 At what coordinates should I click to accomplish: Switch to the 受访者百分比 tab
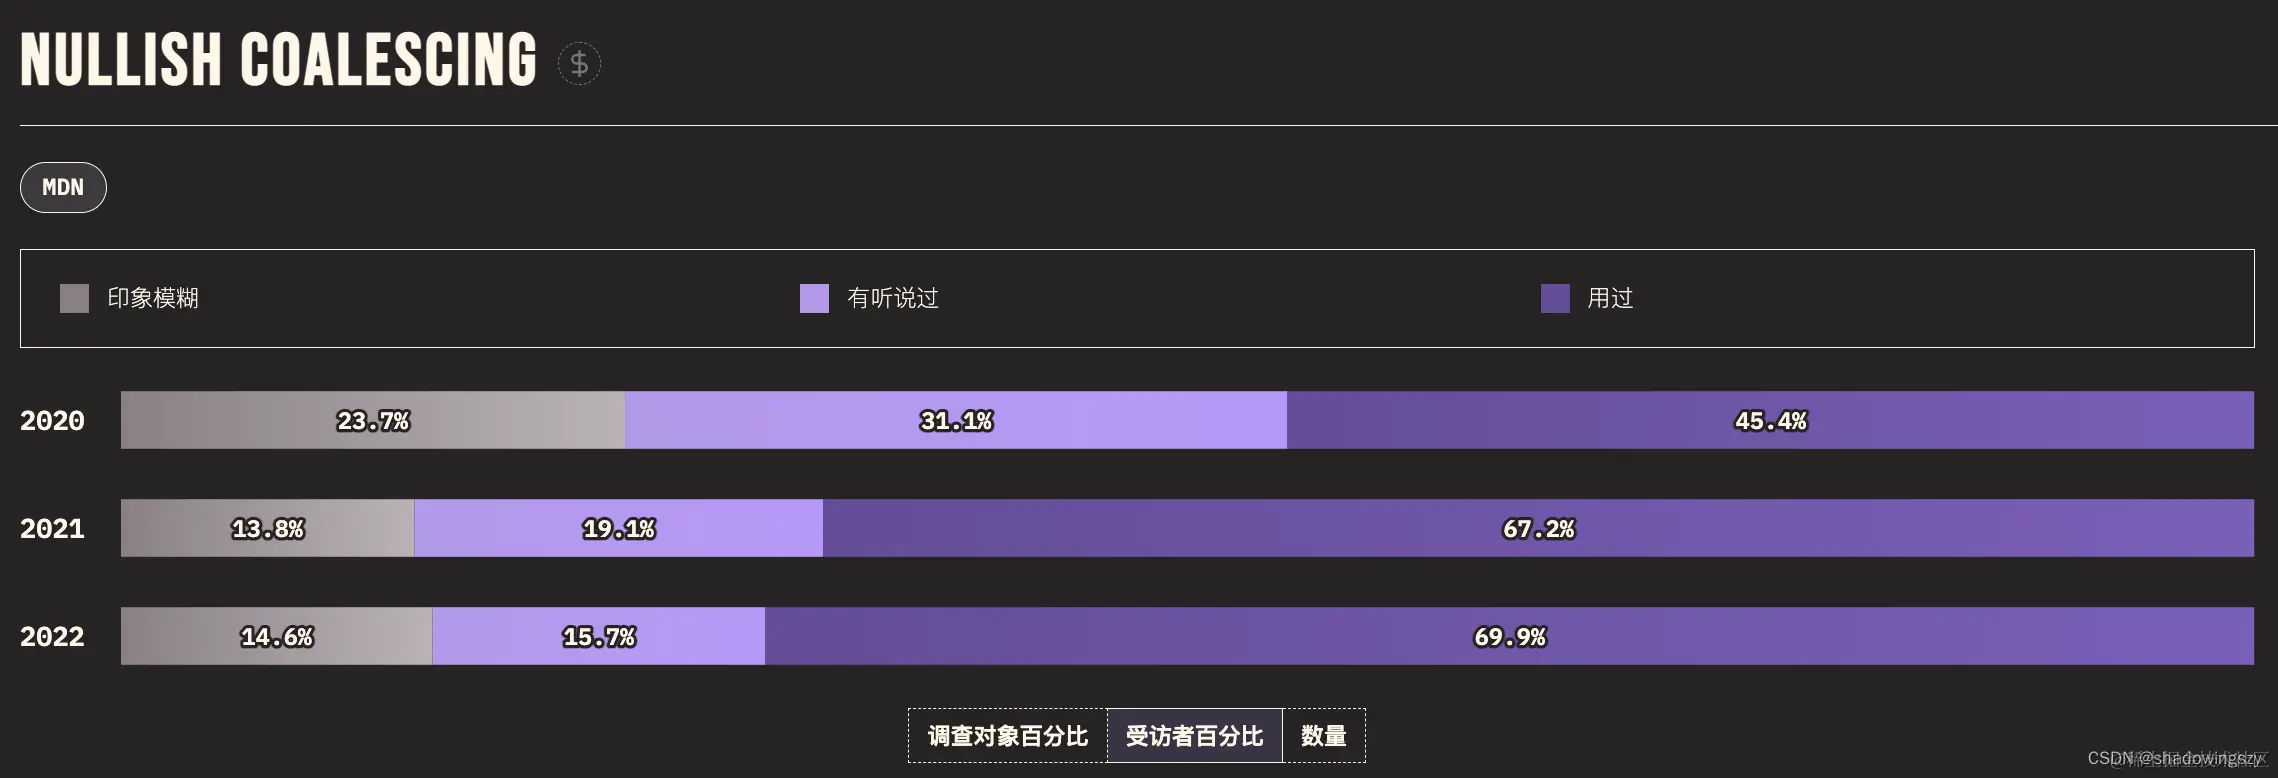pyautogui.click(x=1195, y=735)
